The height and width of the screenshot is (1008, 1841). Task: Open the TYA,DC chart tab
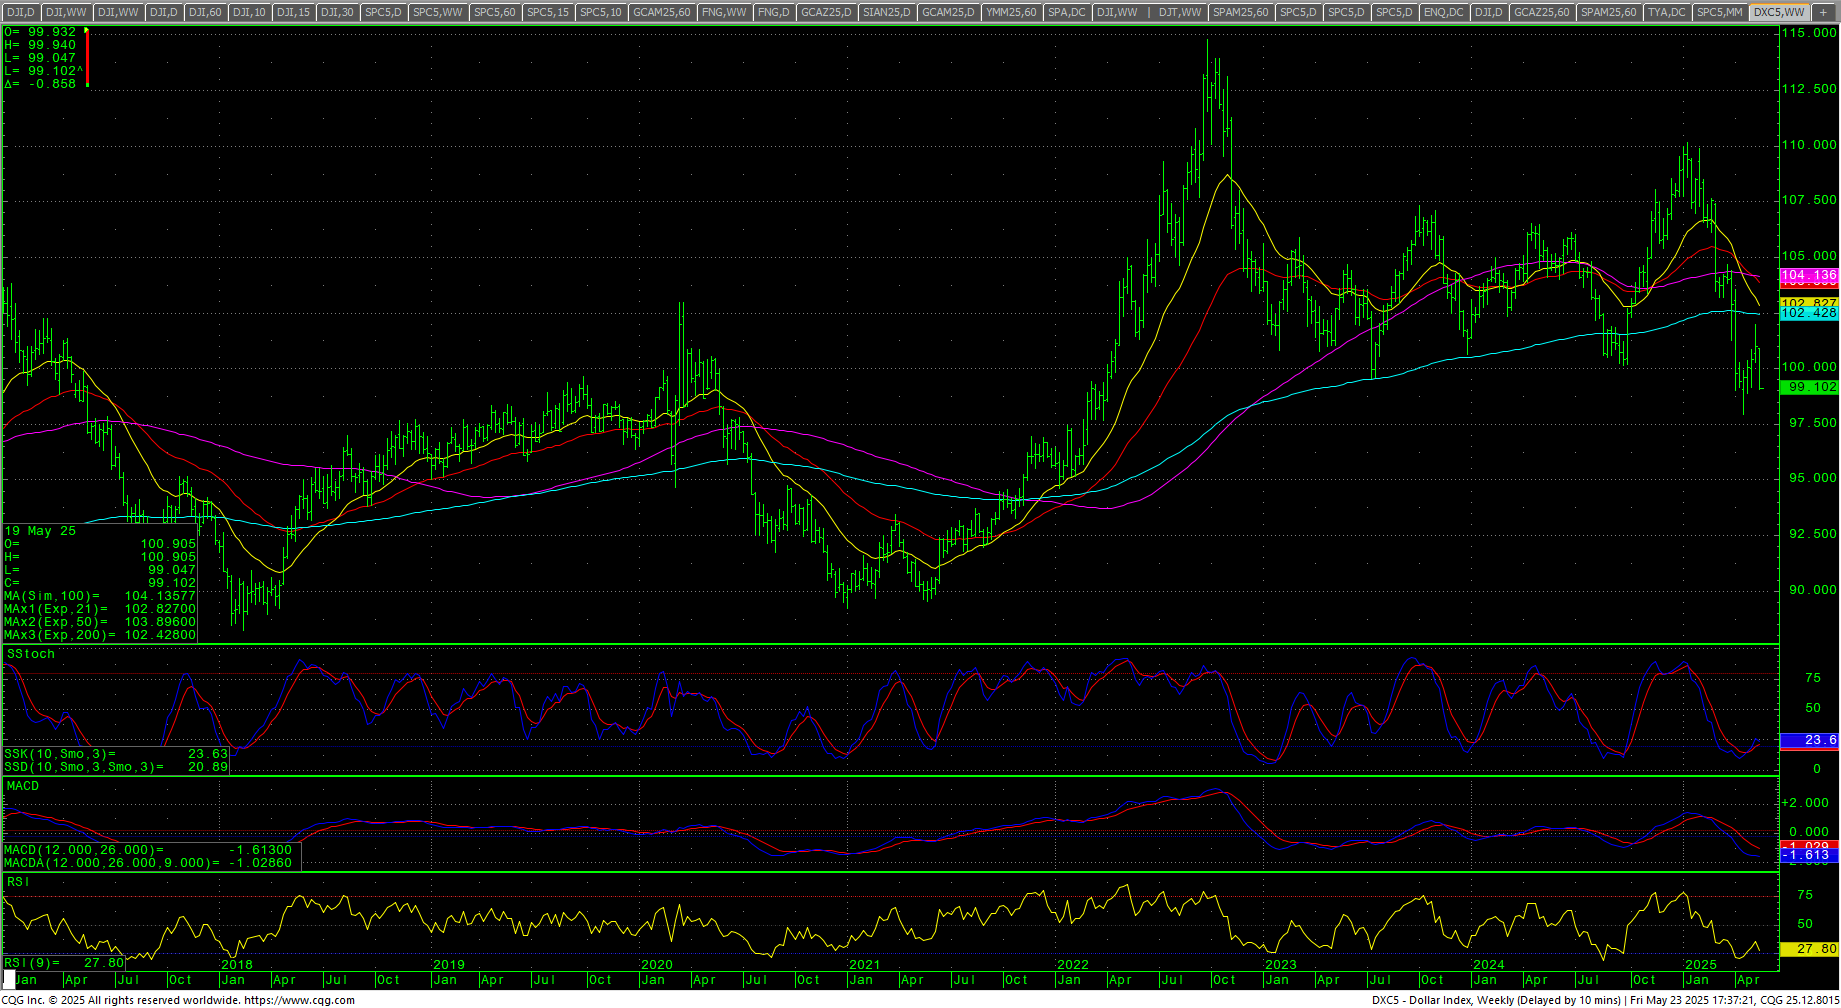pos(1666,12)
